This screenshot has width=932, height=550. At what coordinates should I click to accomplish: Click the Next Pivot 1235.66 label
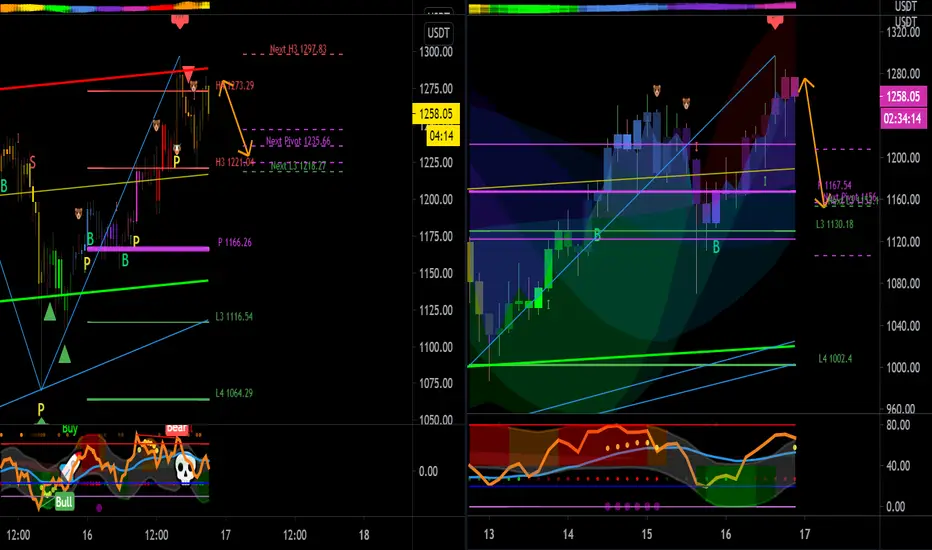point(298,141)
